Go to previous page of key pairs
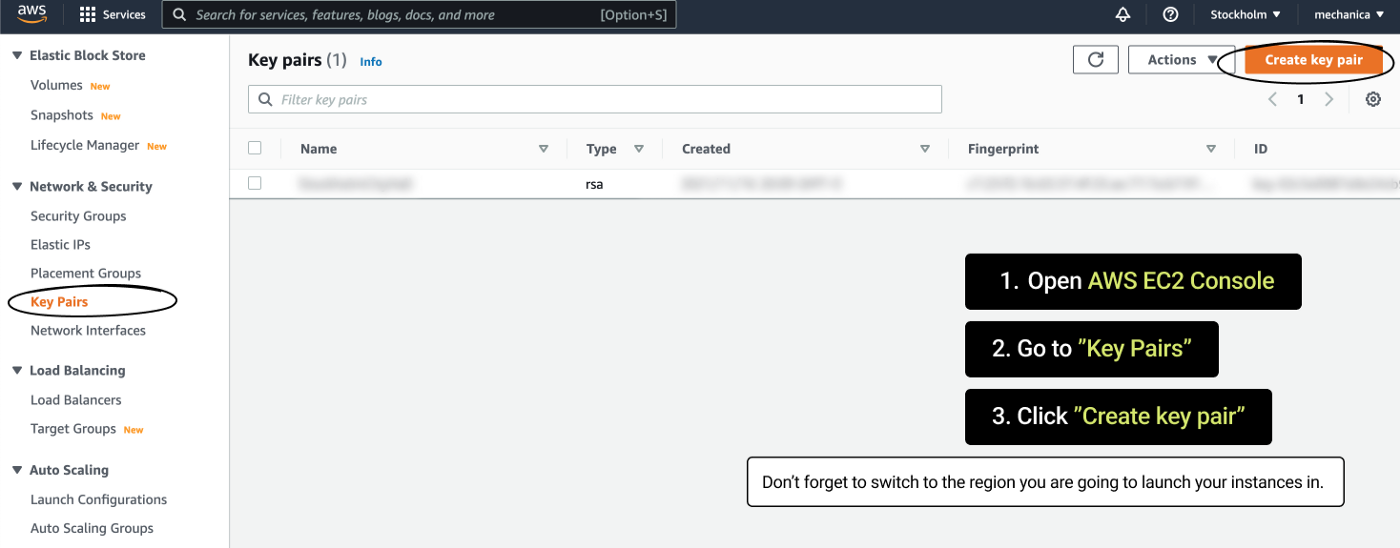The width and height of the screenshot is (1400, 548). pos(1273,99)
